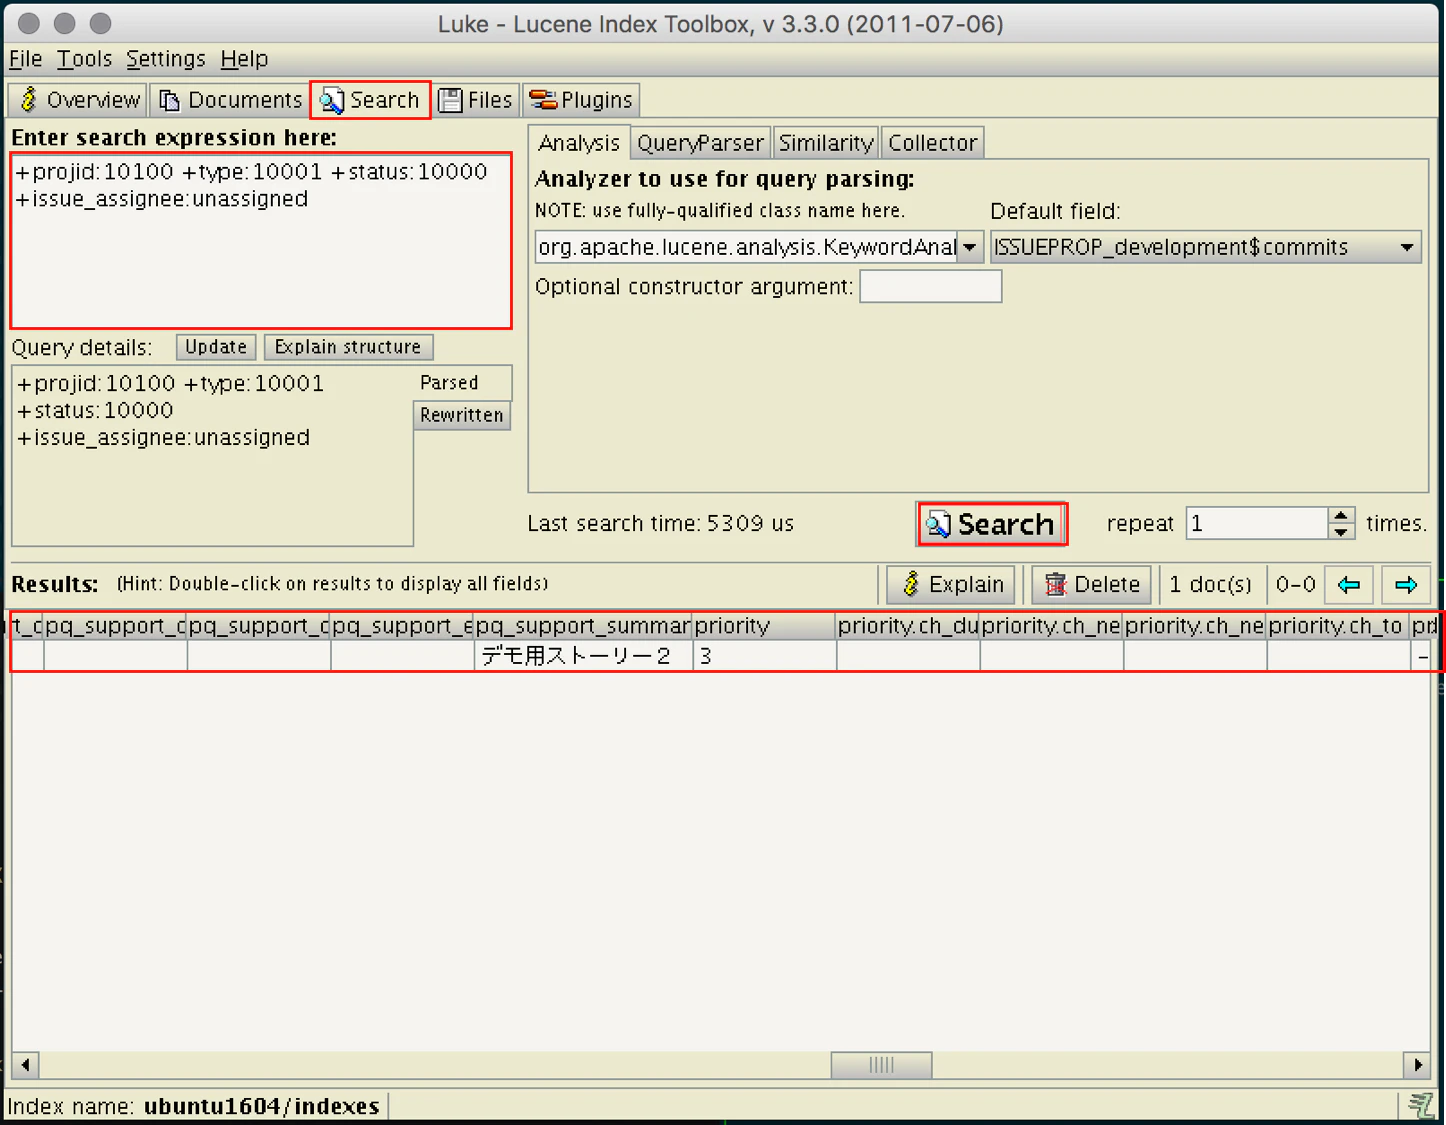
Task: Switch to the QueryParser tab
Action: click(x=700, y=143)
